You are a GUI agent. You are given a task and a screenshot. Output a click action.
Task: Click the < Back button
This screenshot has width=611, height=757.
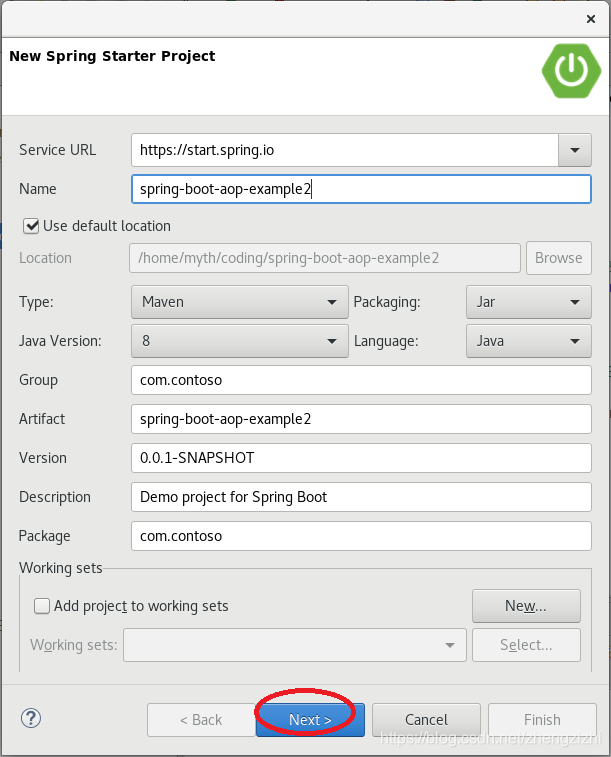coord(201,719)
